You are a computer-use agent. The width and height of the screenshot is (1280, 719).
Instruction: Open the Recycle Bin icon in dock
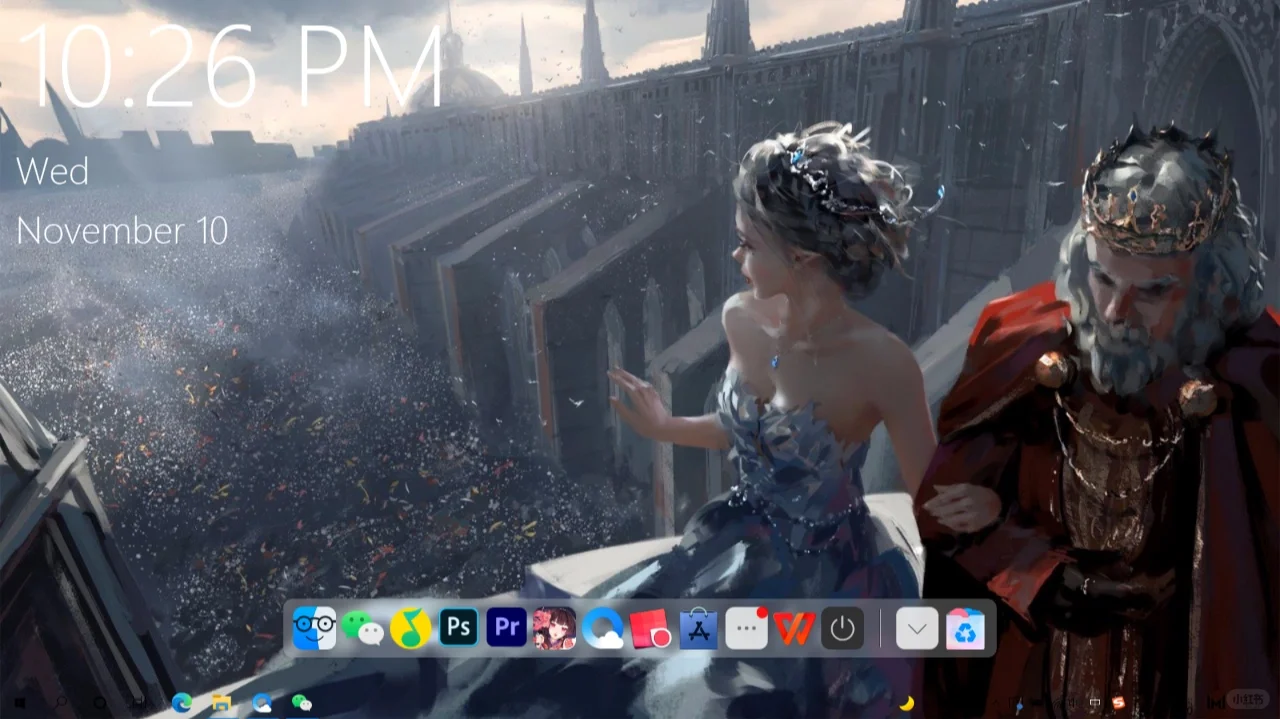coord(965,628)
